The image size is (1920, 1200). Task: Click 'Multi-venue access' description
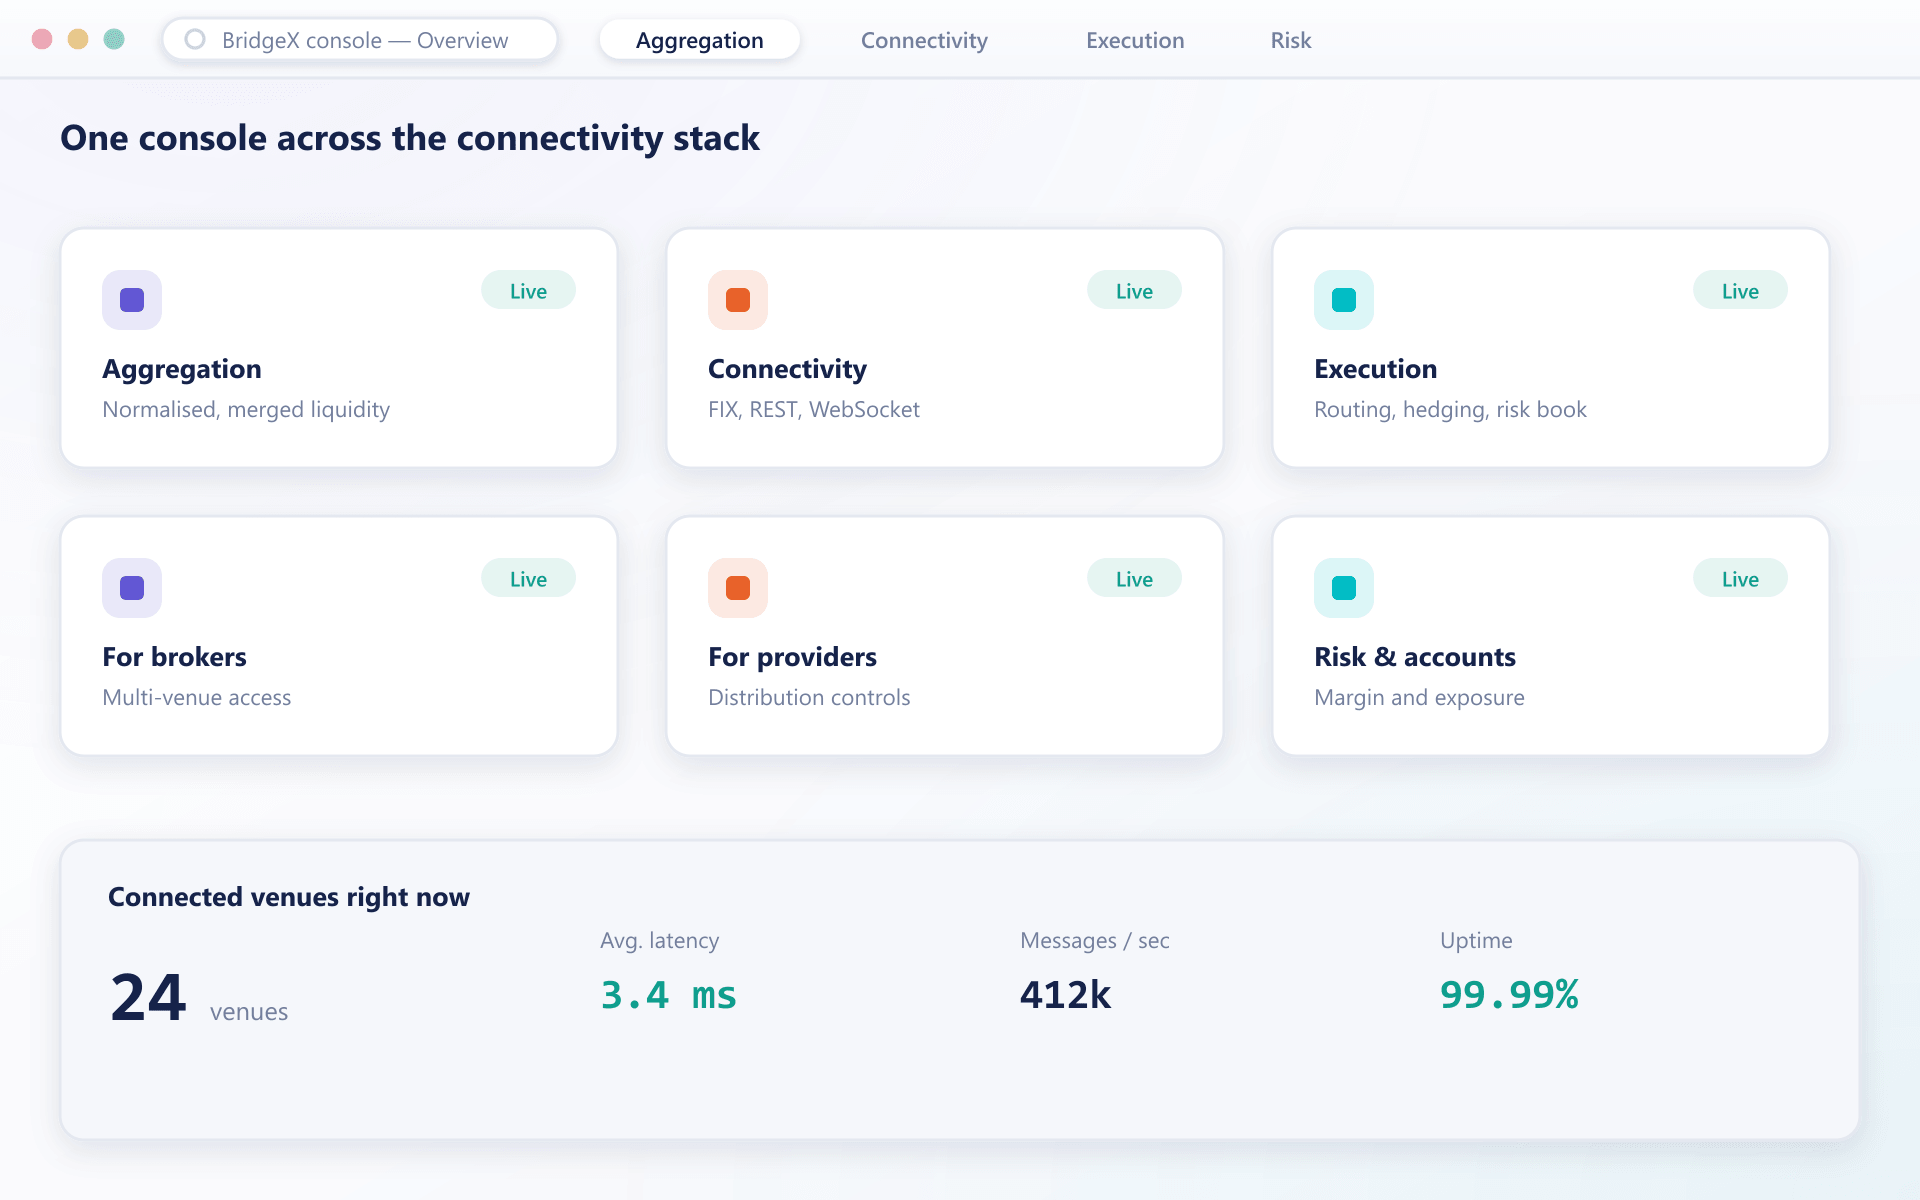(x=197, y=698)
